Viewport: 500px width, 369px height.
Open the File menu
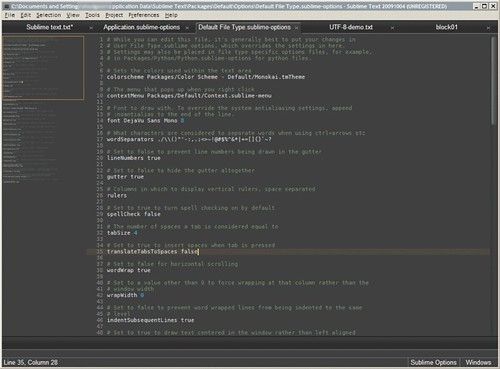(x=10, y=15)
